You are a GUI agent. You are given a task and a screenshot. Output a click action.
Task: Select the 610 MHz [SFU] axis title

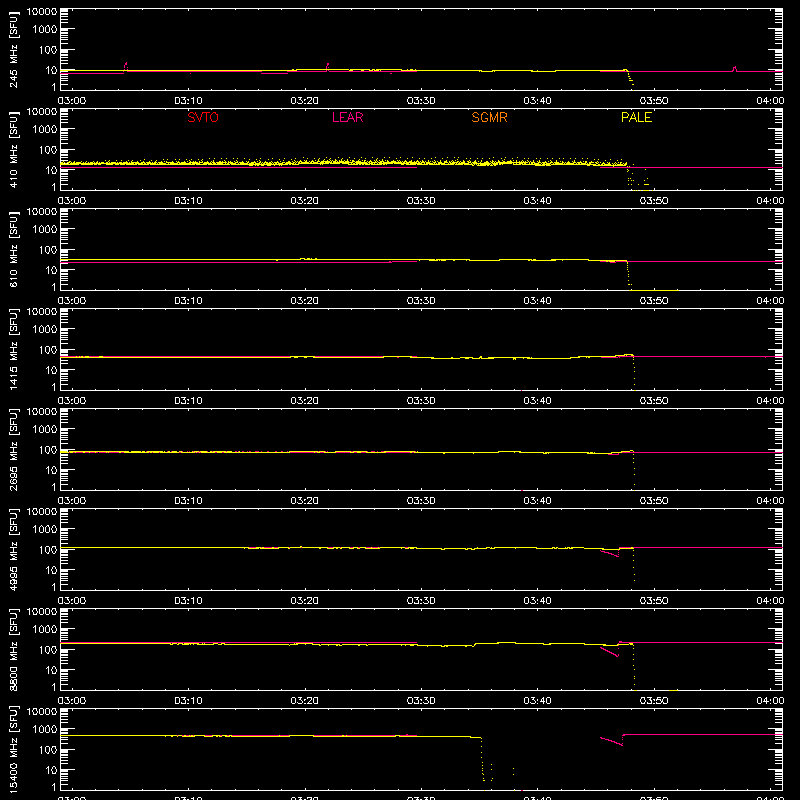(x=14, y=249)
